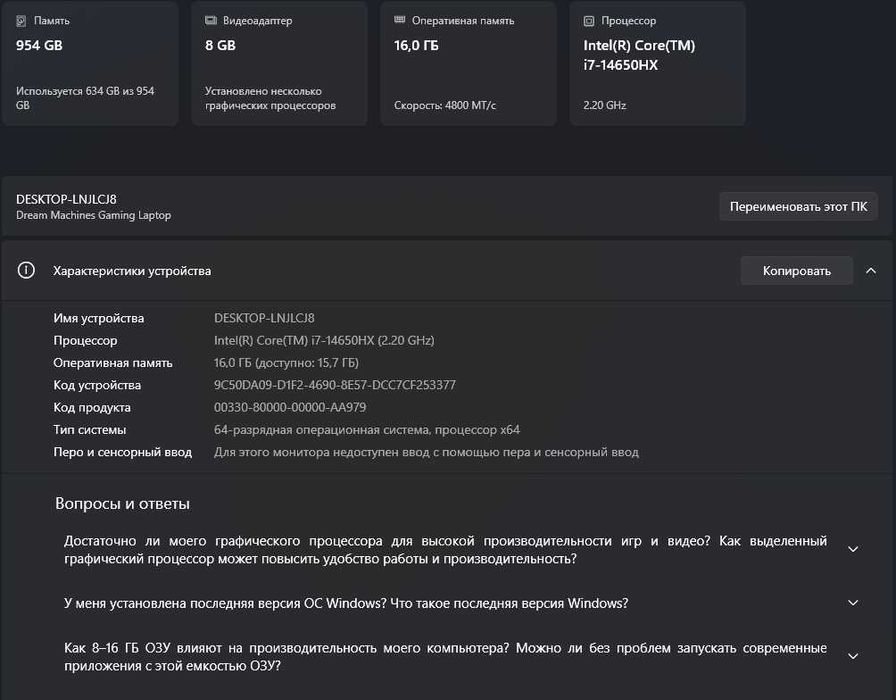Viewport: 896px width, 700px height.
Task: Select device name value in specifications list
Action: 264,318
